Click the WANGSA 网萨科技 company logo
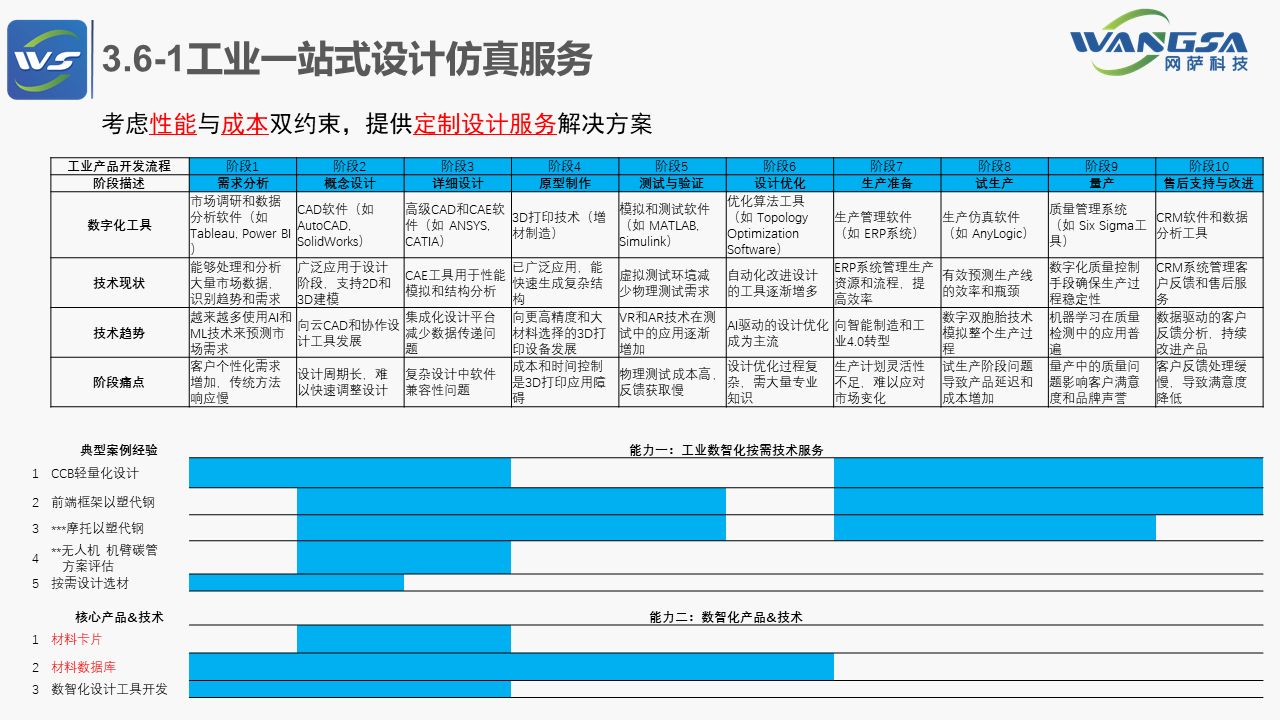 pos(1158,42)
